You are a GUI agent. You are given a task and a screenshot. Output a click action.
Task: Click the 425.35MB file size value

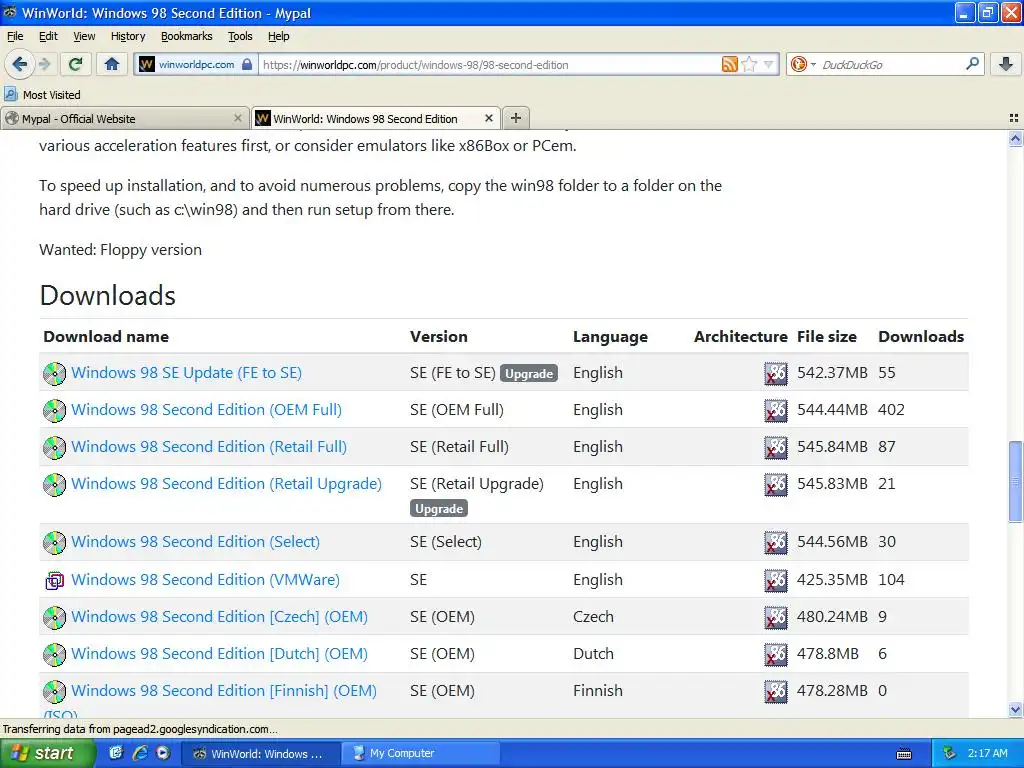tap(832, 580)
